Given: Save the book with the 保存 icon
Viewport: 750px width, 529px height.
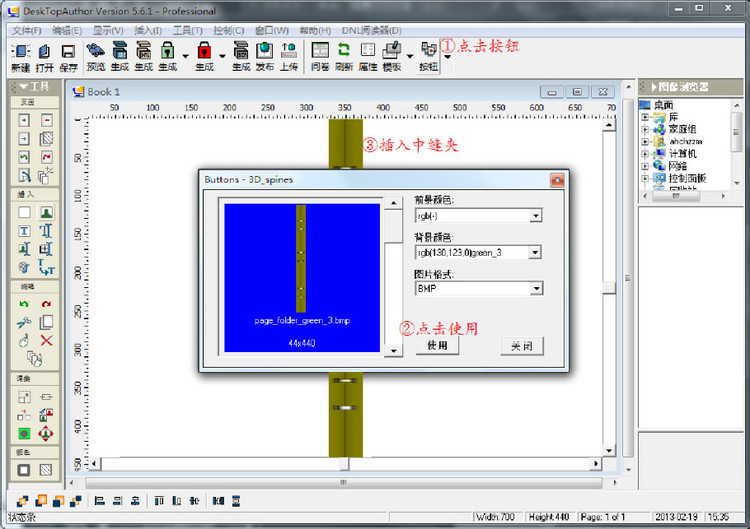Looking at the screenshot, I should pos(68,57).
